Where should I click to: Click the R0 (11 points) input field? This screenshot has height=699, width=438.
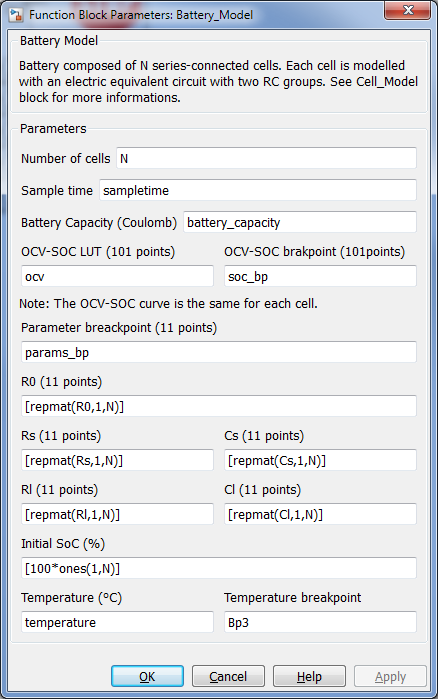pyautogui.click(x=219, y=406)
